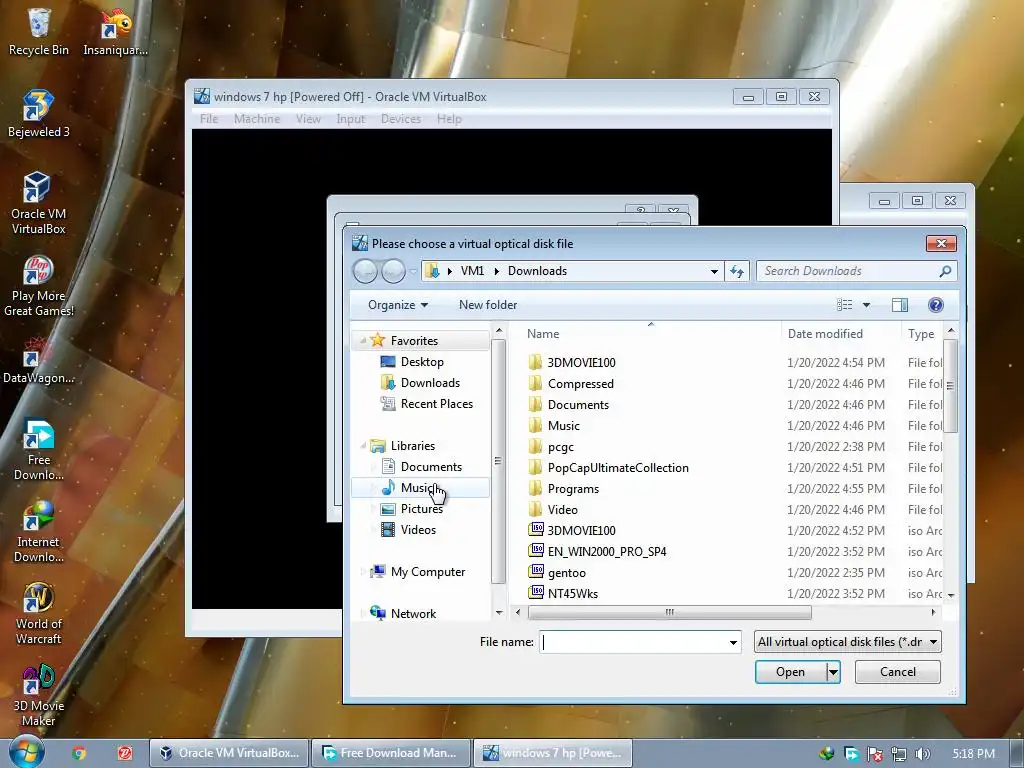Open the Organize dropdown menu
The width and height of the screenshot is (1024, 768).
(398, 305)
